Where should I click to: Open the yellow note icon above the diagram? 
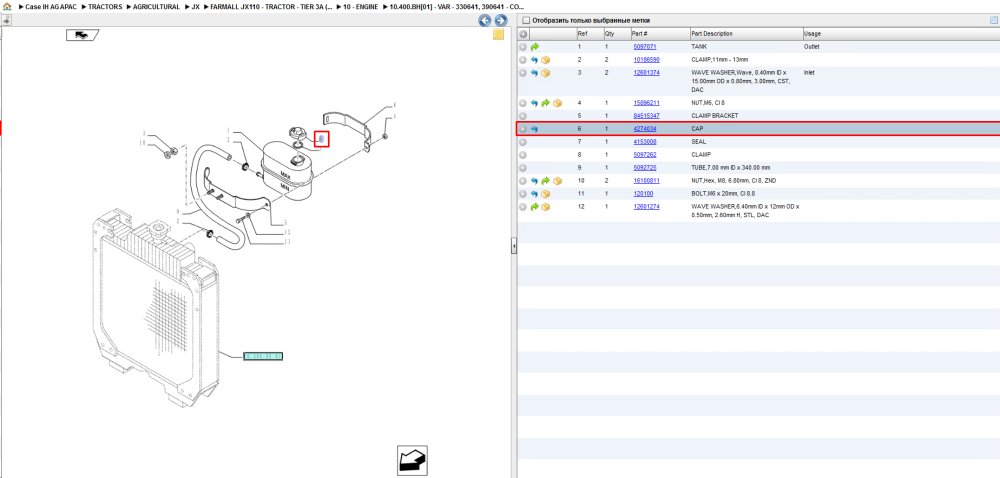pos(499,34)
